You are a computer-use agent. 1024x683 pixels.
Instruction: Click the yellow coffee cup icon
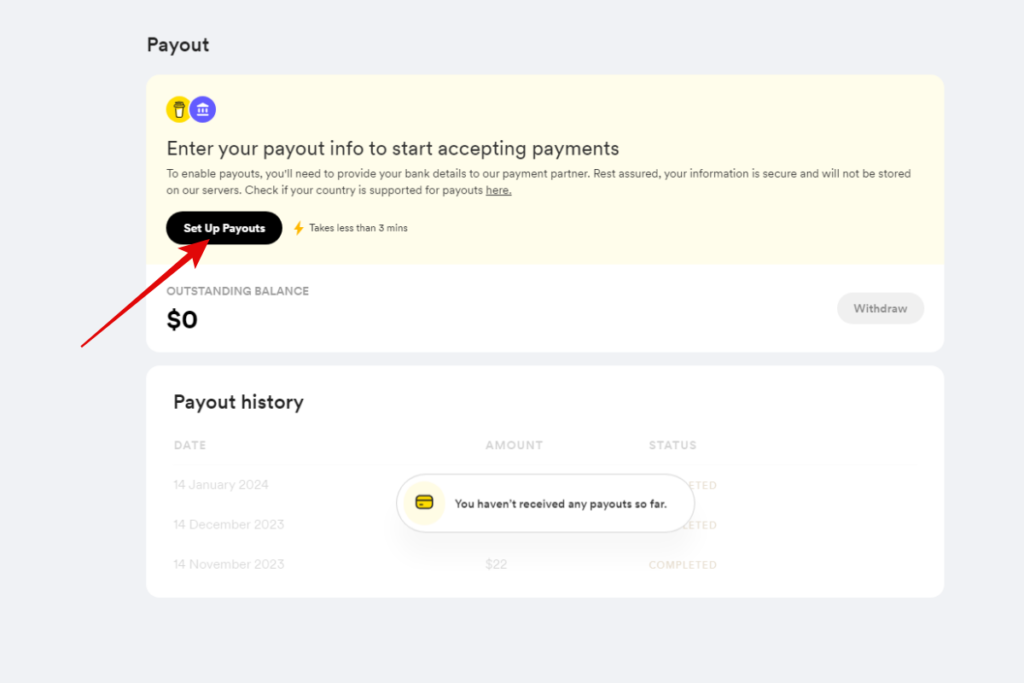[179, 109]
